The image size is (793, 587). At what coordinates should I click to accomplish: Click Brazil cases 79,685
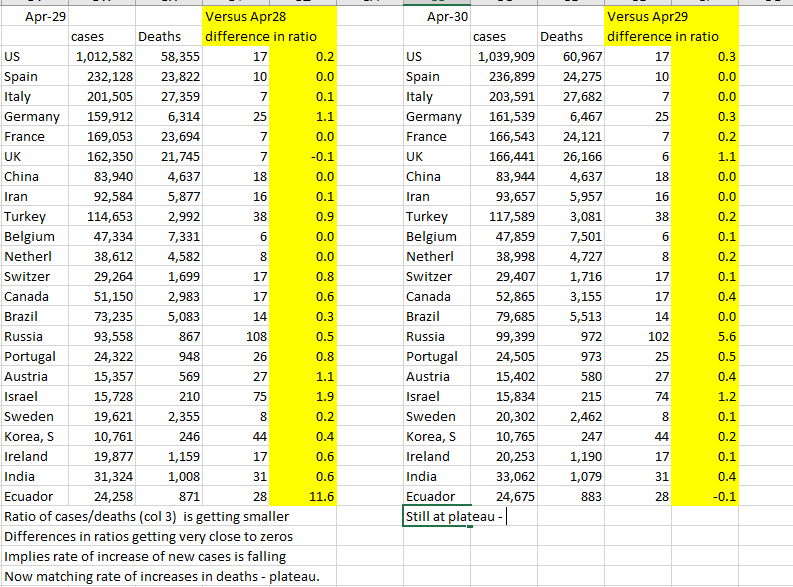pos(504,317)
